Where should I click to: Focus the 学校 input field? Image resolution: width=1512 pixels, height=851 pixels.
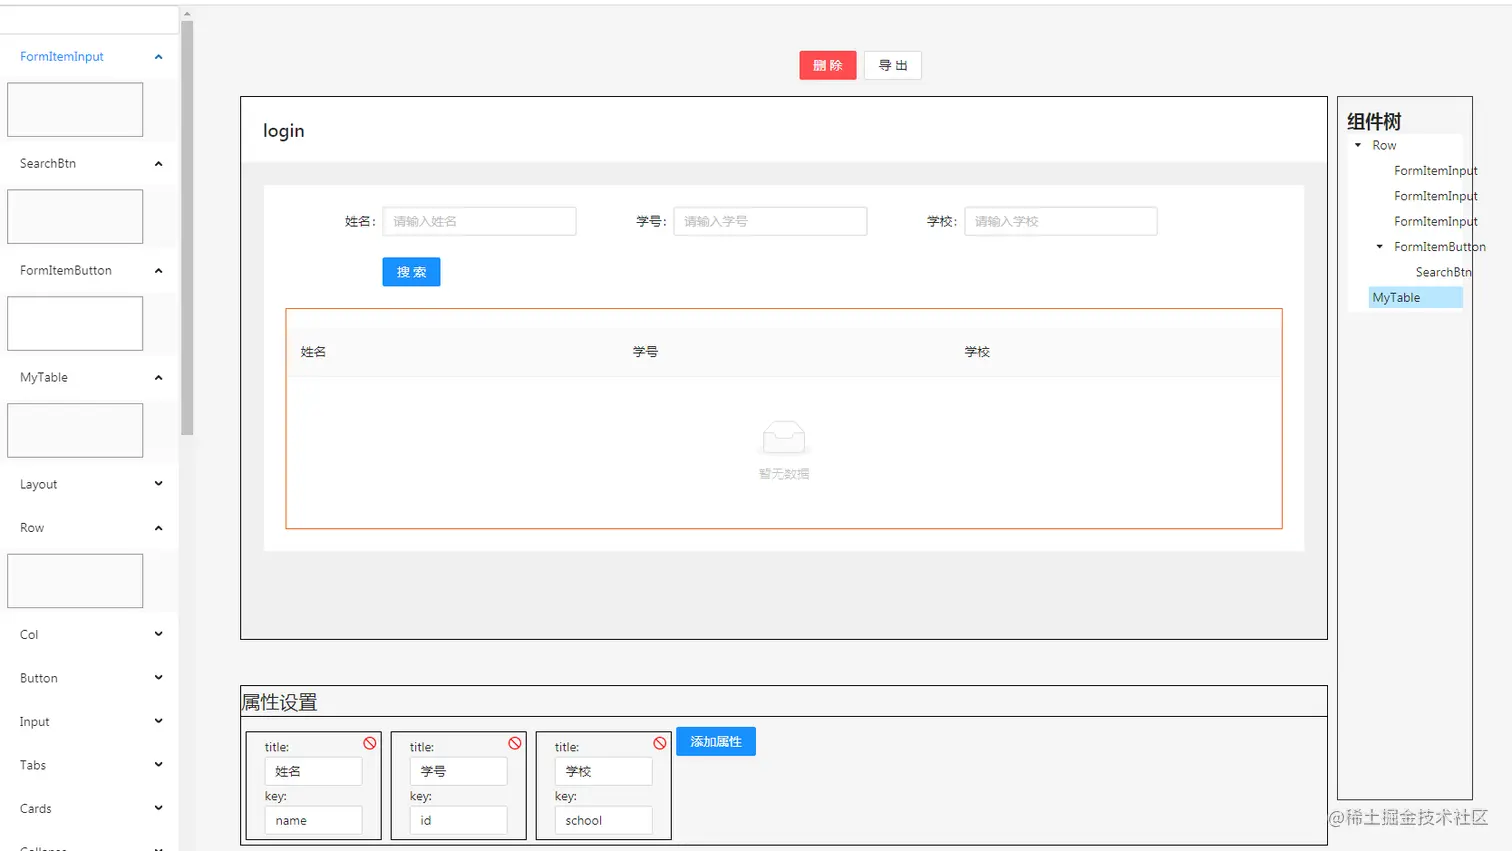(1061, 221)
